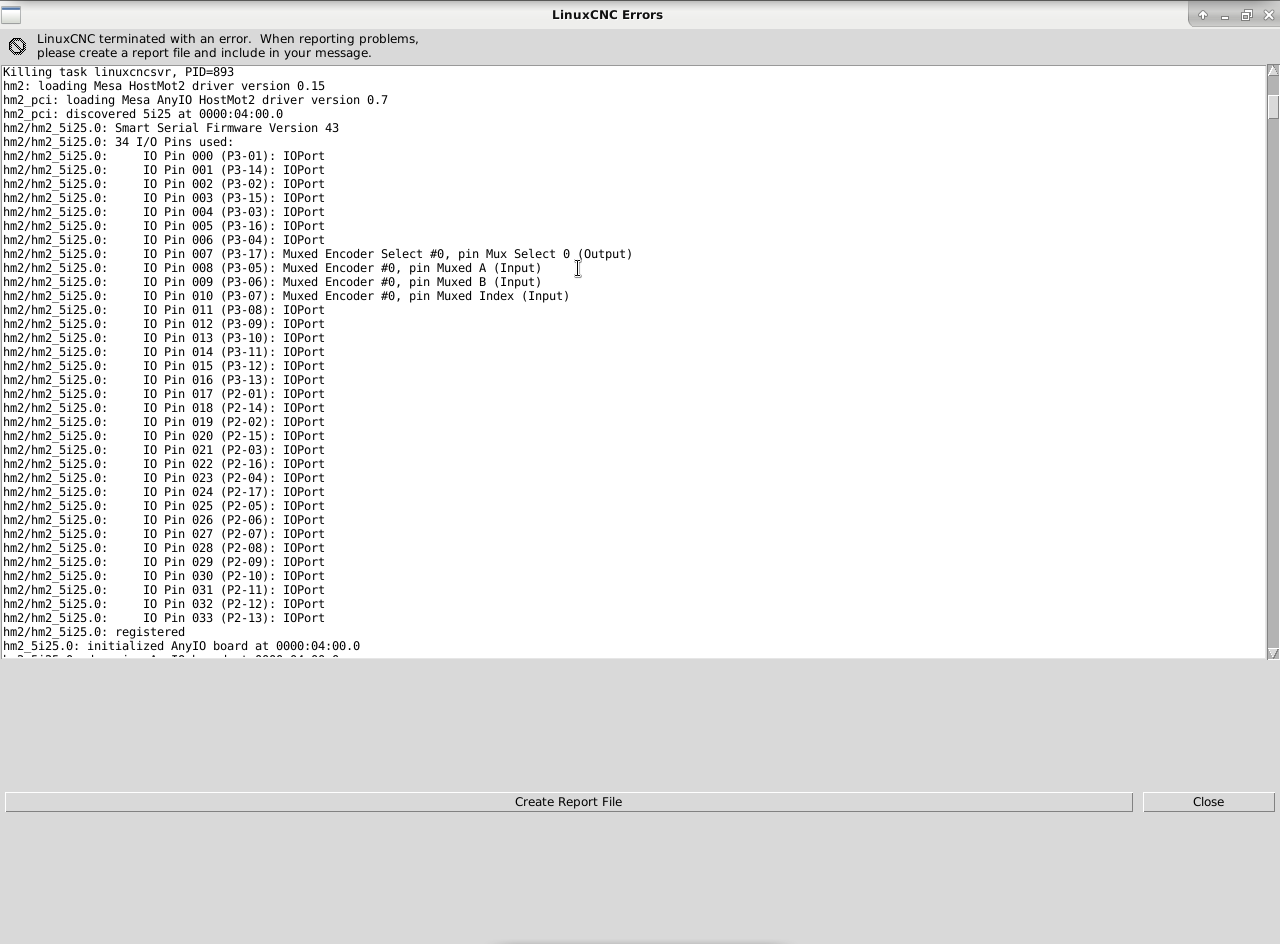
Task: Grab the log vertical scrollbar thumb
Action: click(1273, 107)
